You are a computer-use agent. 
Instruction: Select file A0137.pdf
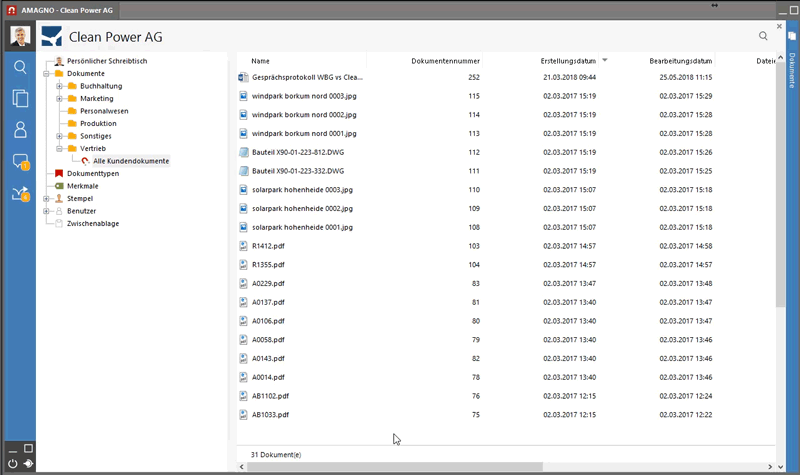pos(268,302)
